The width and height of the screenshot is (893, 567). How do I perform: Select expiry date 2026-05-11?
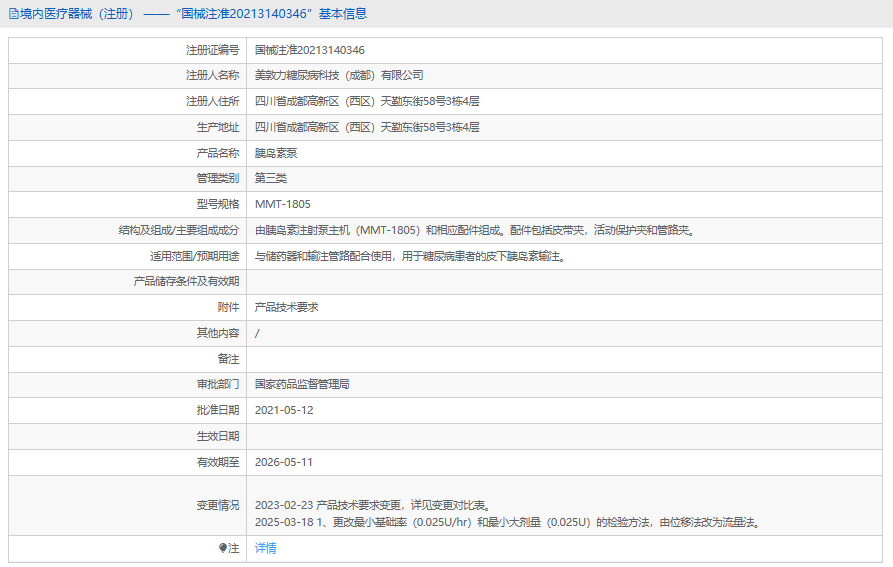pos(284,462)
